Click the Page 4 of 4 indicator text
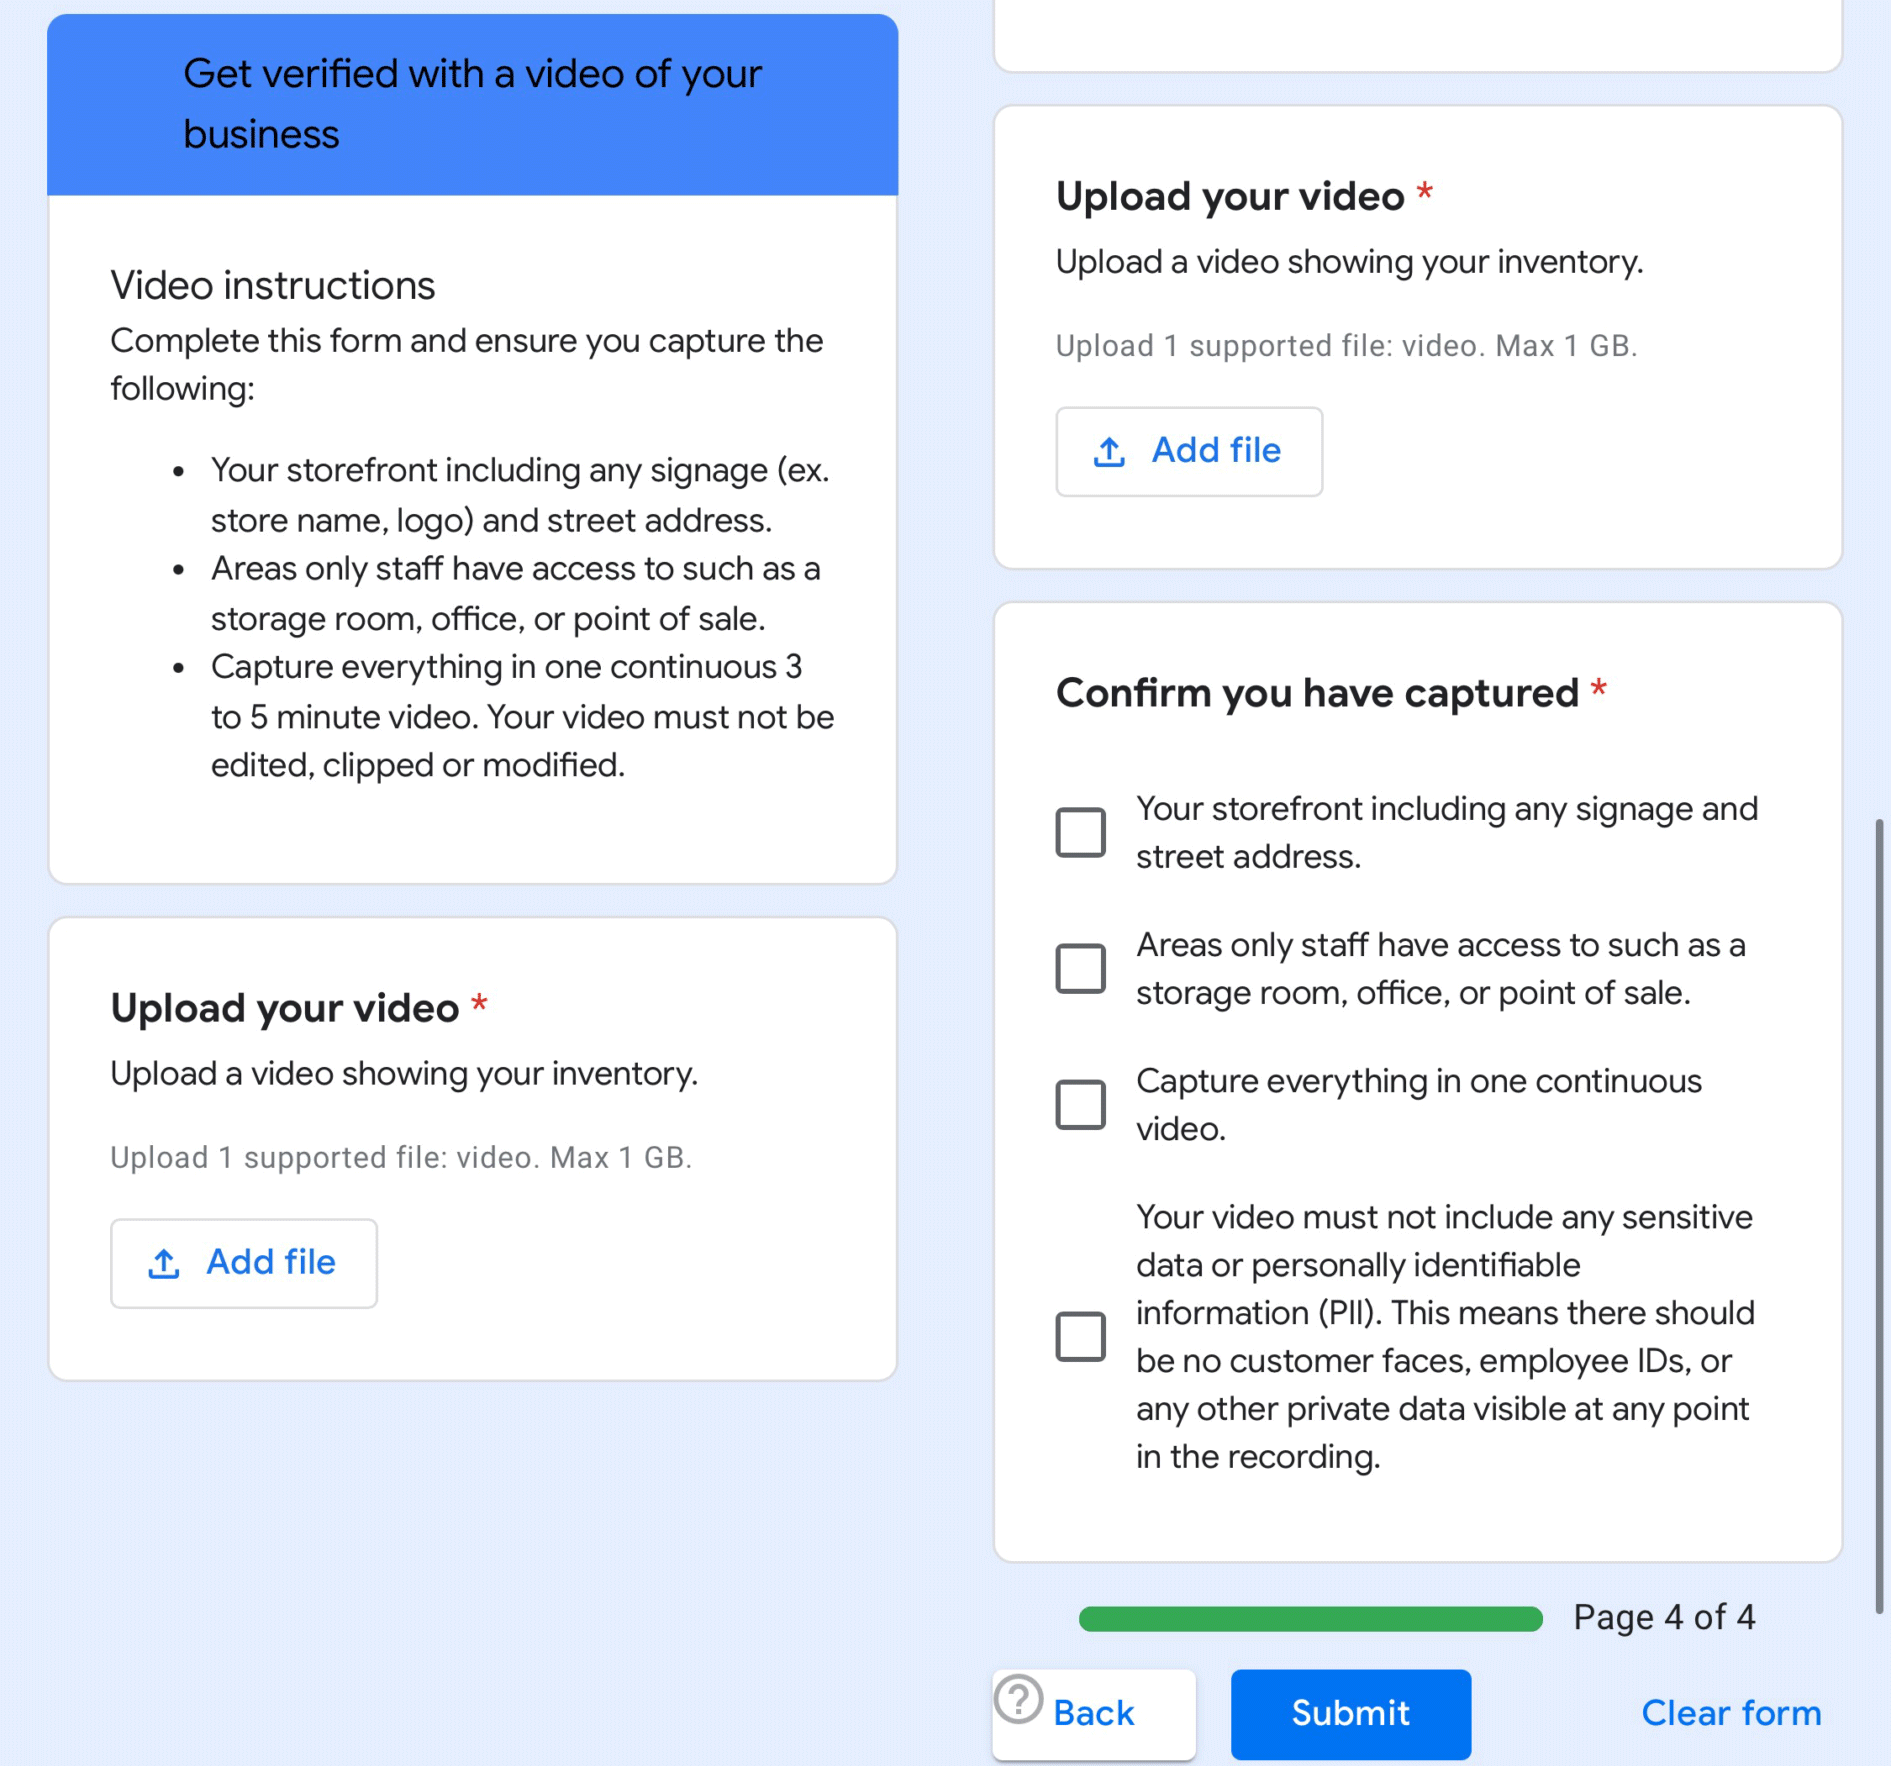The width and height of the screenshot is (1891, 1766). point(1664,1617)
